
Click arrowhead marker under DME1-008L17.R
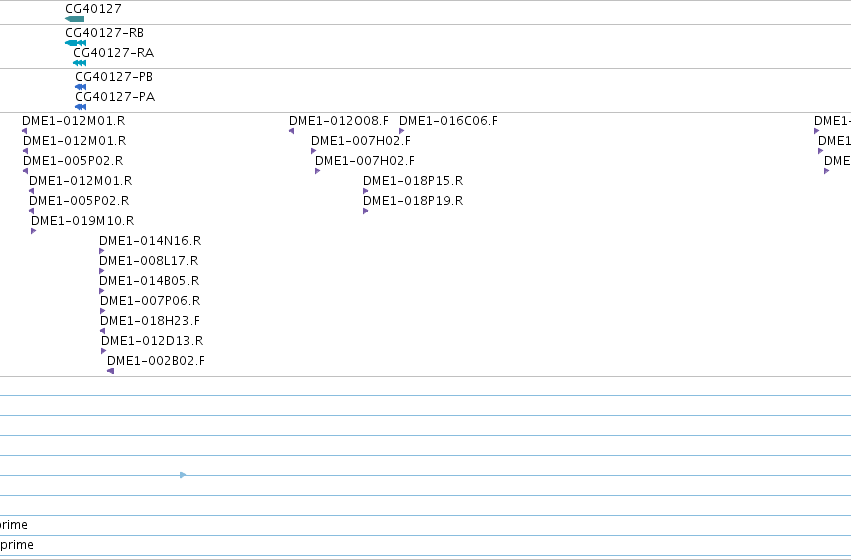[x=101, y=271]
